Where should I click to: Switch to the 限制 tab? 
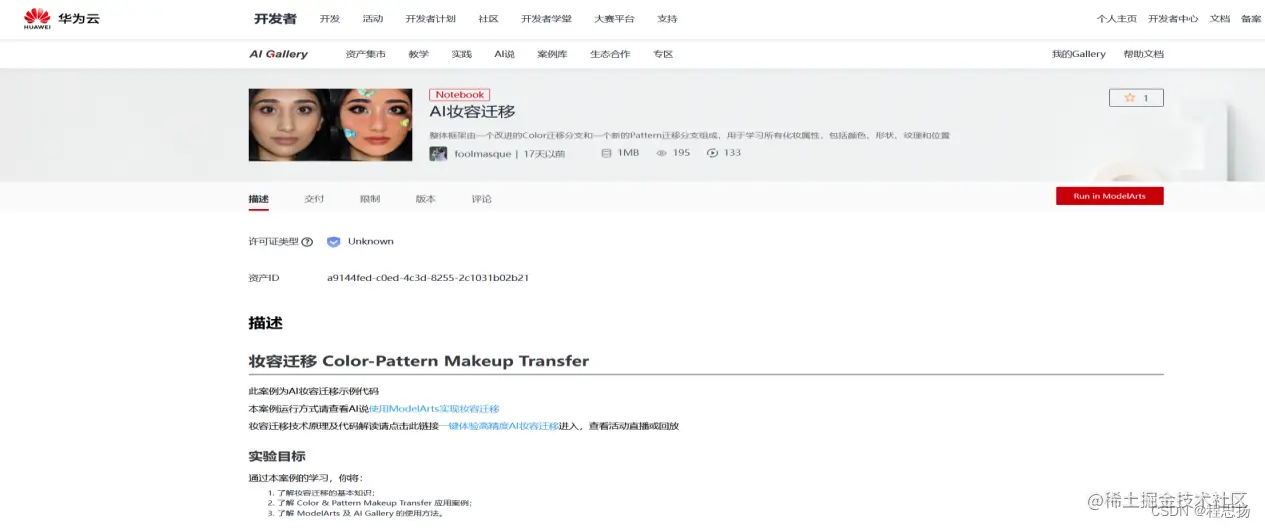[370, 199]
